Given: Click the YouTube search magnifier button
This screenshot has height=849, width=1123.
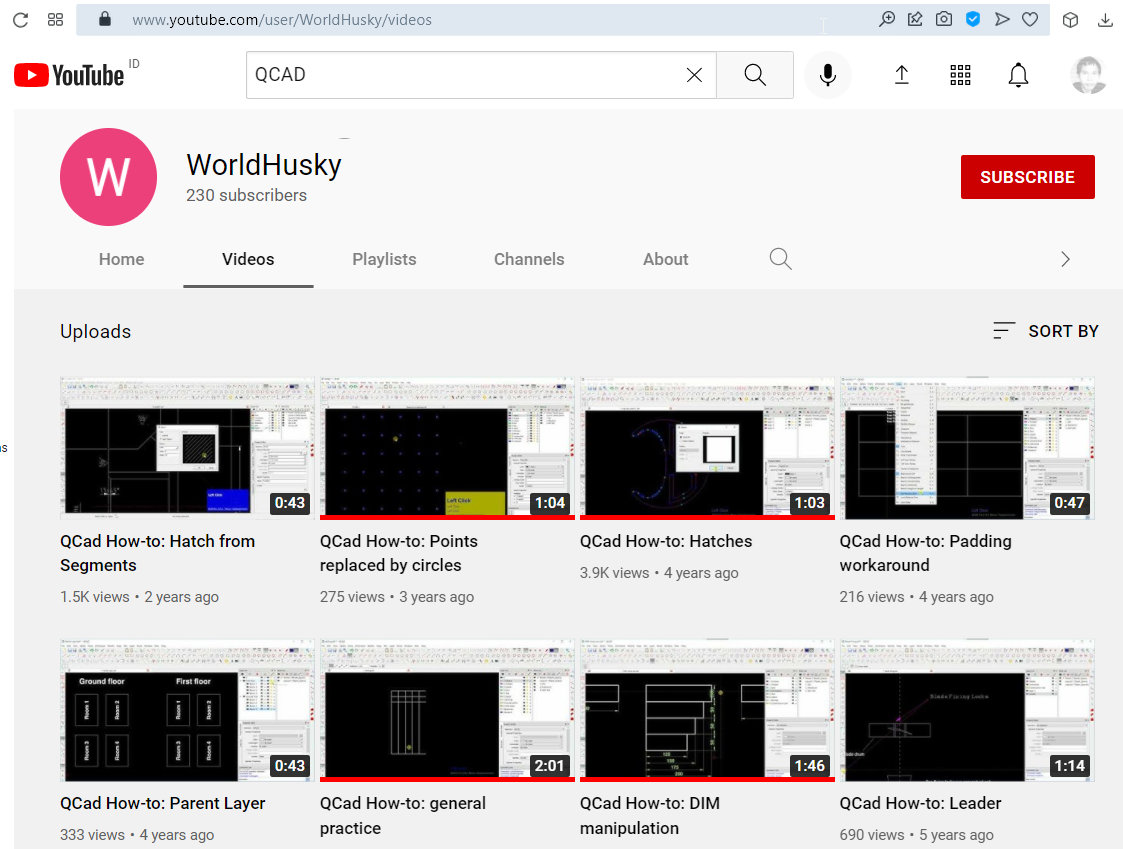Looking at the screenshot, I should coord(755,75).
